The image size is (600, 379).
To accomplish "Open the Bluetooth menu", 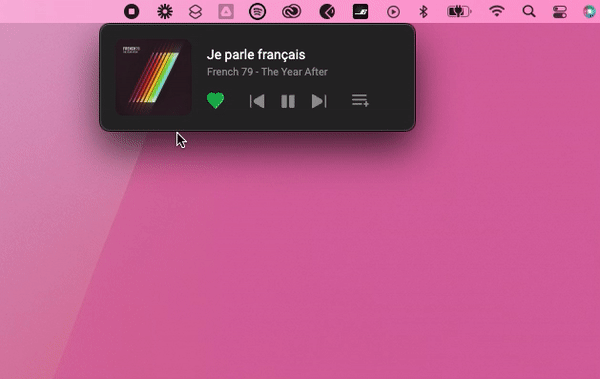I will coord(423,12).
